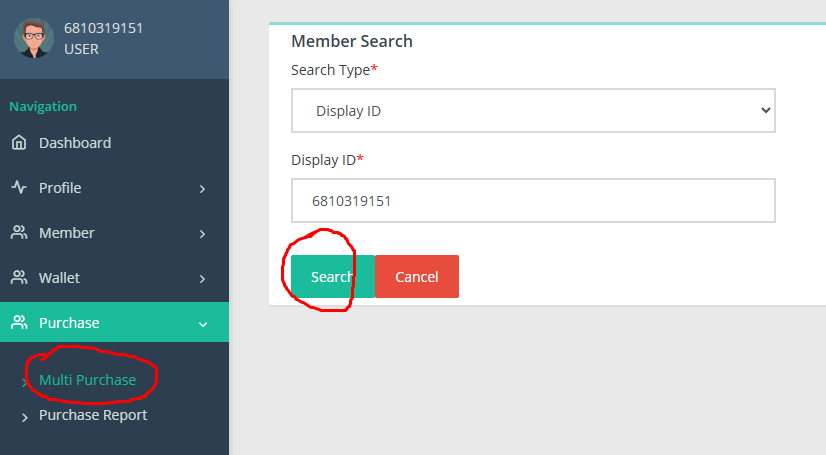The width and height of the screenshot is (826, 455).
Task: Expand the Member submenu chevron
Action: pyautogui.click(x=202, y=234)
